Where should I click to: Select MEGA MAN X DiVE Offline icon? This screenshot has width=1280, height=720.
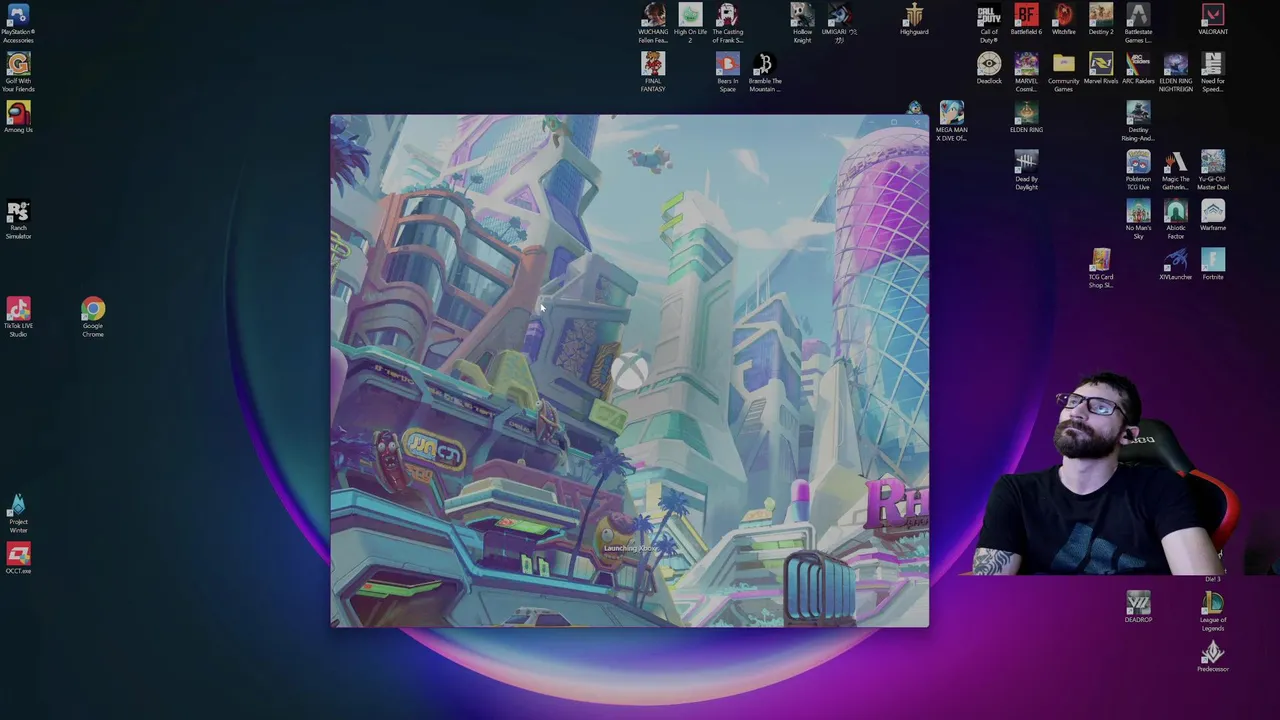coord(951,121)
